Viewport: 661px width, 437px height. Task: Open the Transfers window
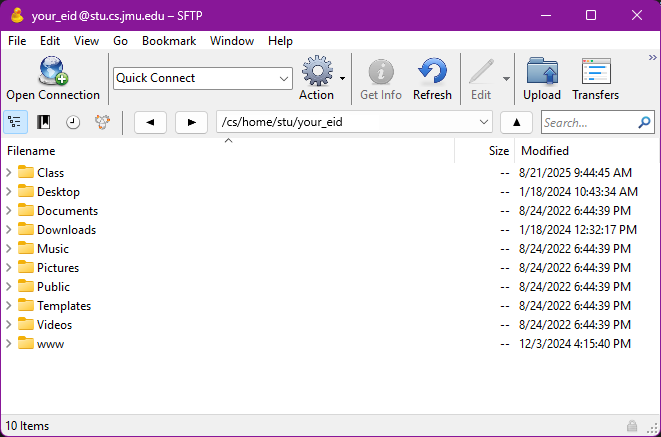click(595, 72)
